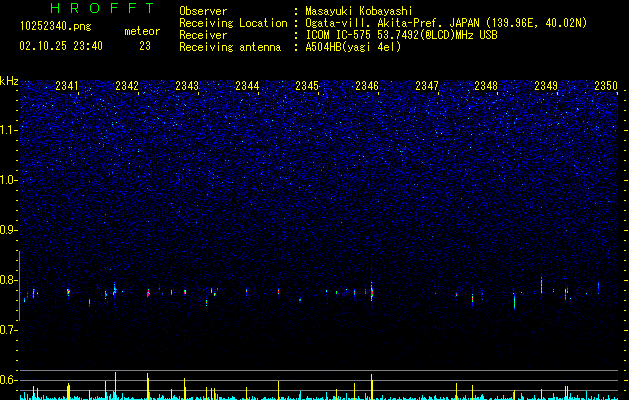The width and height of the screenshot is (629, 400).
Task: Click the Observer label
Action: (203, 11)
